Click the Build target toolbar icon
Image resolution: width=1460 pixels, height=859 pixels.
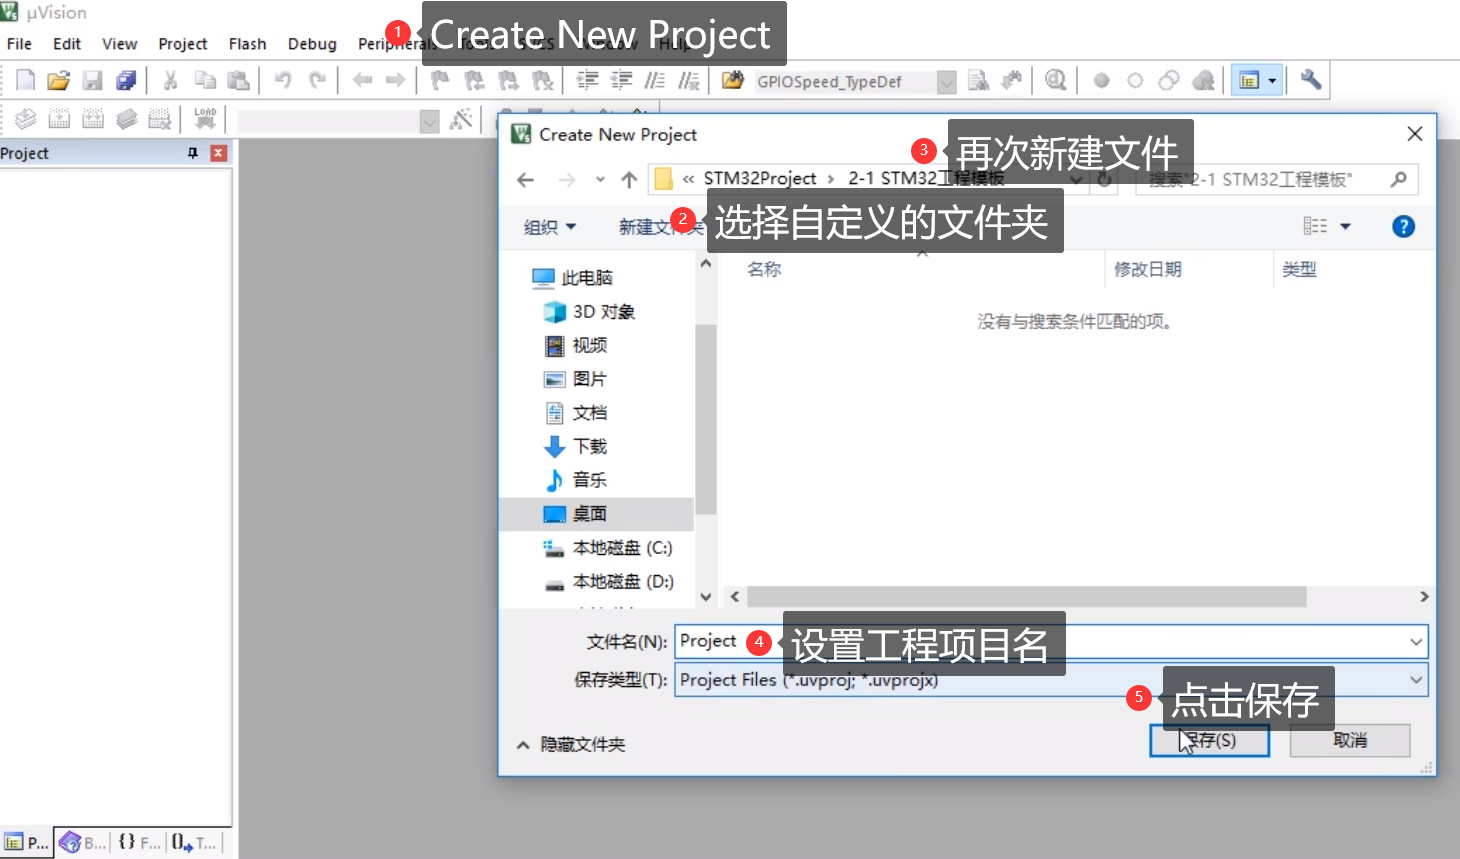59,120
